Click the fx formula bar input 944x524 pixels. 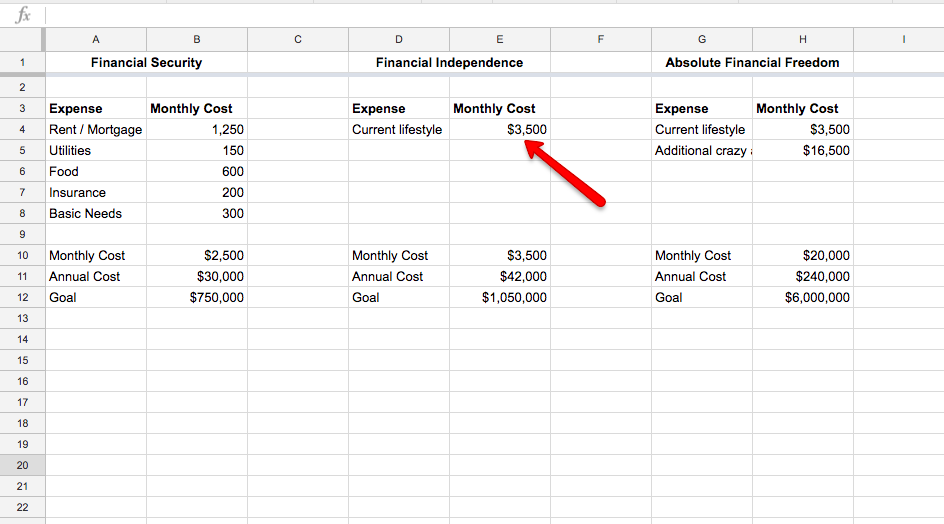(494, 15)
